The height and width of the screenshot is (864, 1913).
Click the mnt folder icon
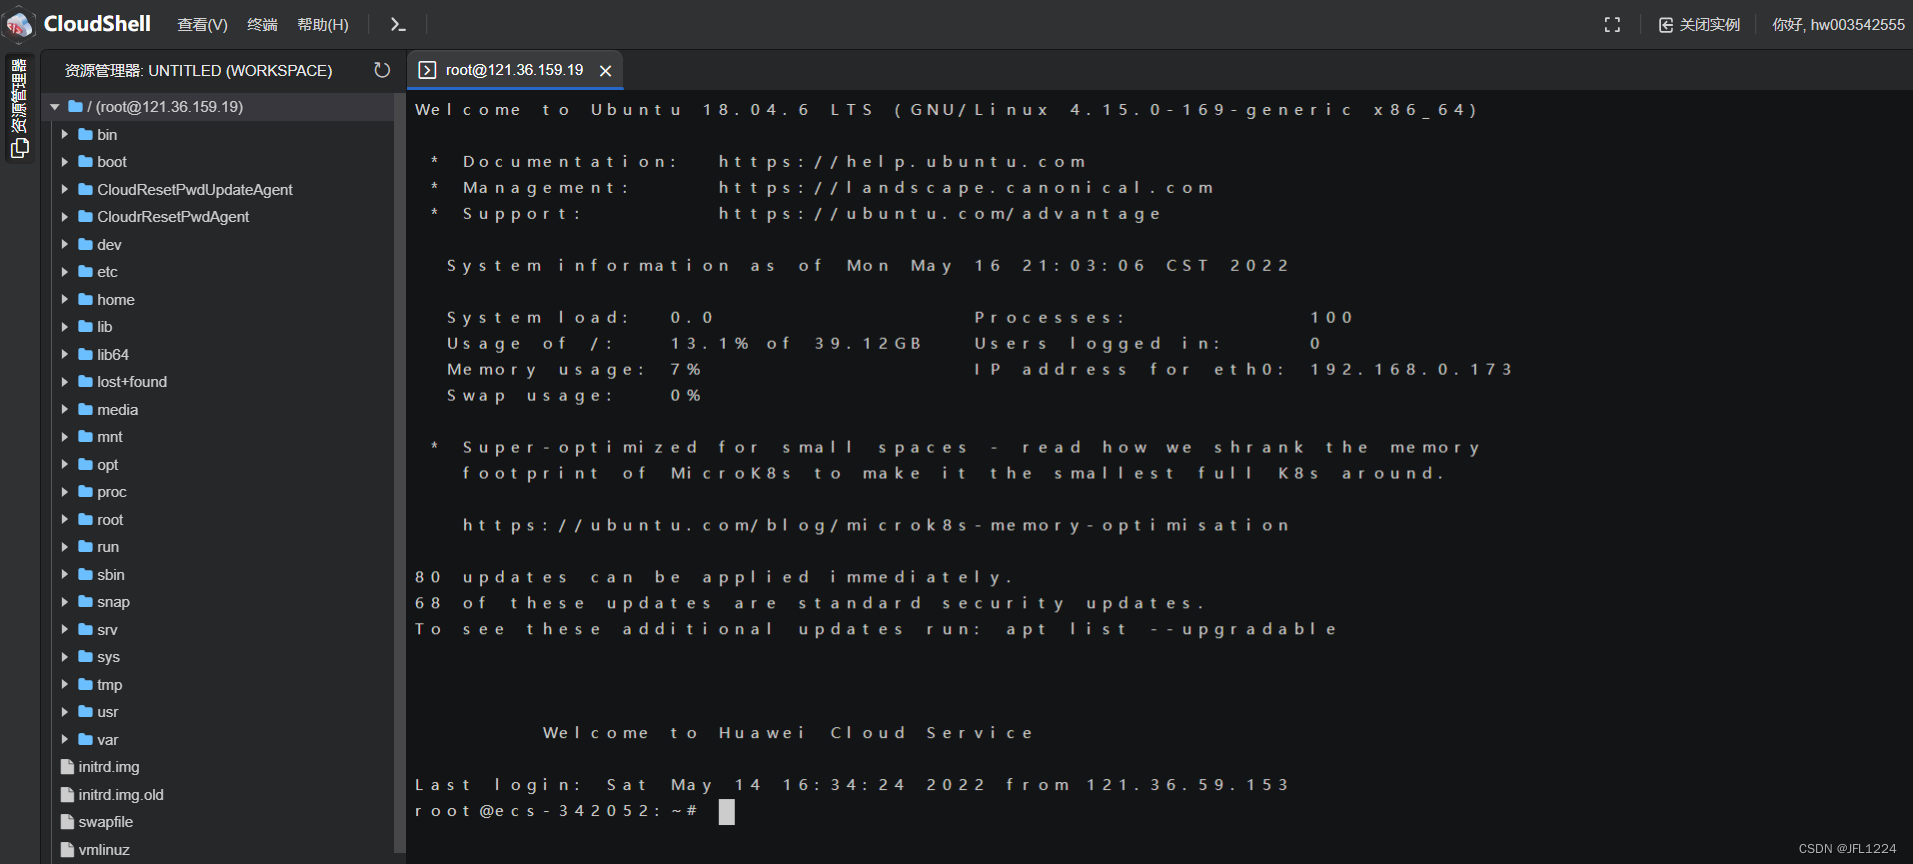pos(86,437)
